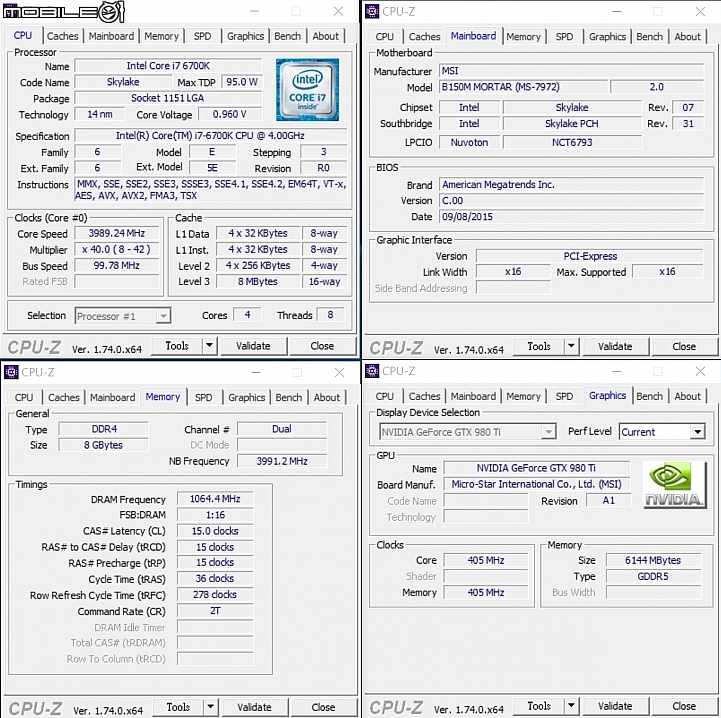
Task: Open the Processor #1 selection dropdown
Action: [123, 316]
